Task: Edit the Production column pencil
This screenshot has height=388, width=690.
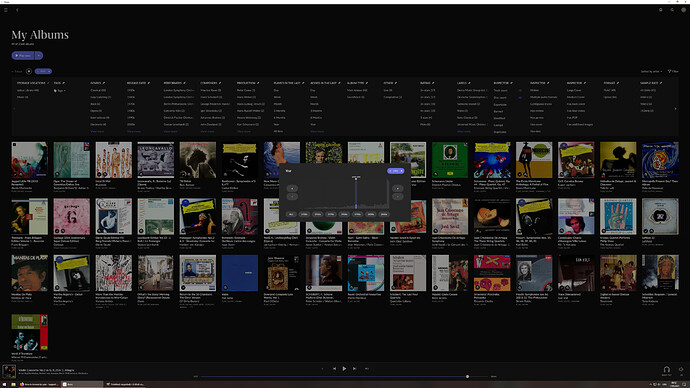Action: [258, 83]
